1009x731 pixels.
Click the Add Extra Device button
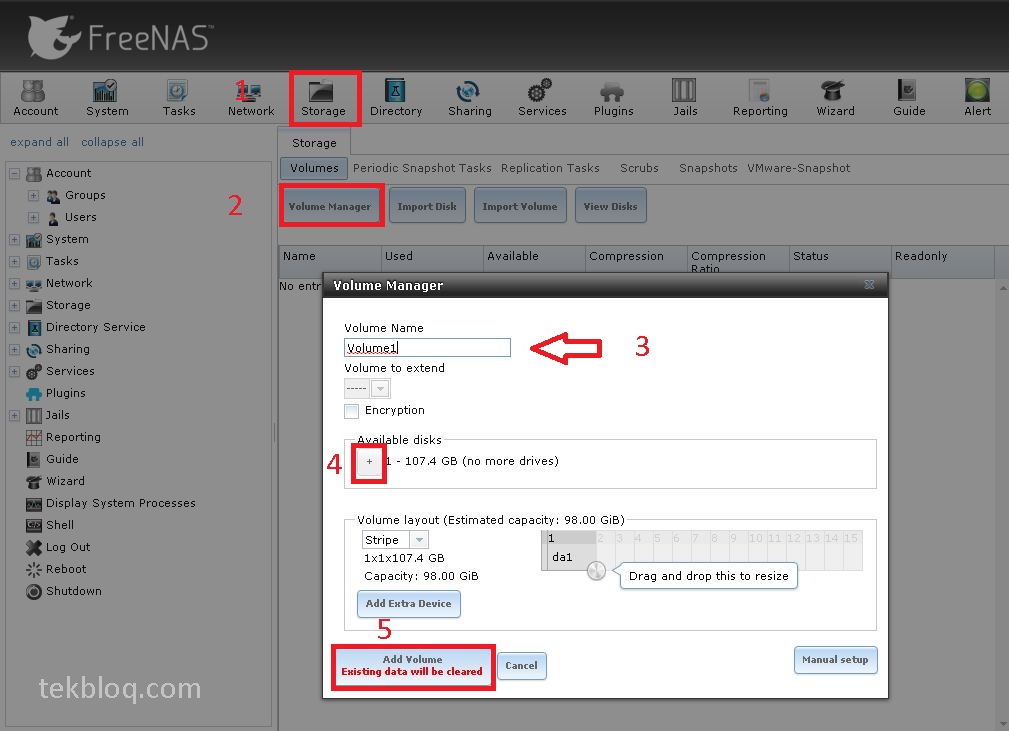tap(409, 604)
